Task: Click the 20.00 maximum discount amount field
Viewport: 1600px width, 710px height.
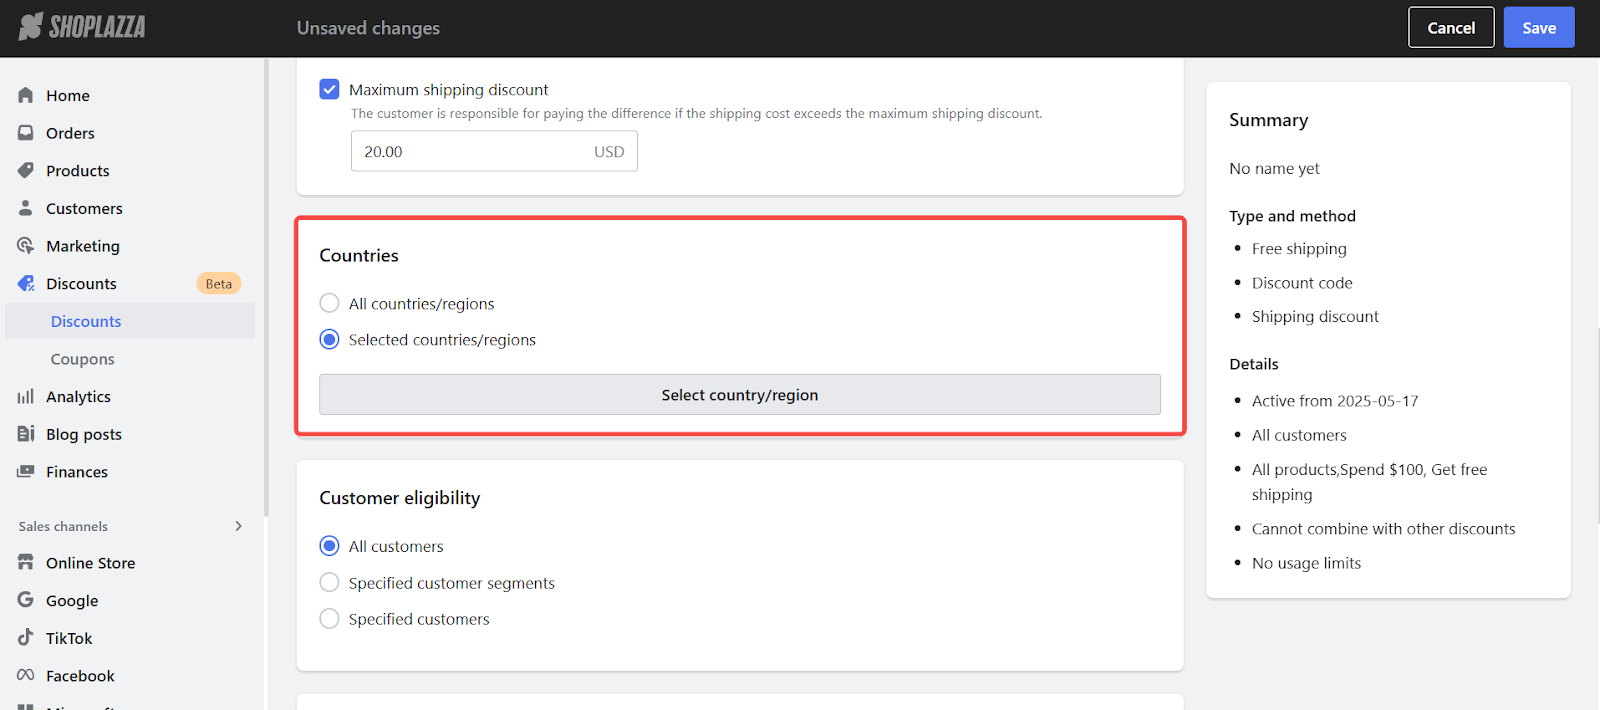Action: click(494, 152)
